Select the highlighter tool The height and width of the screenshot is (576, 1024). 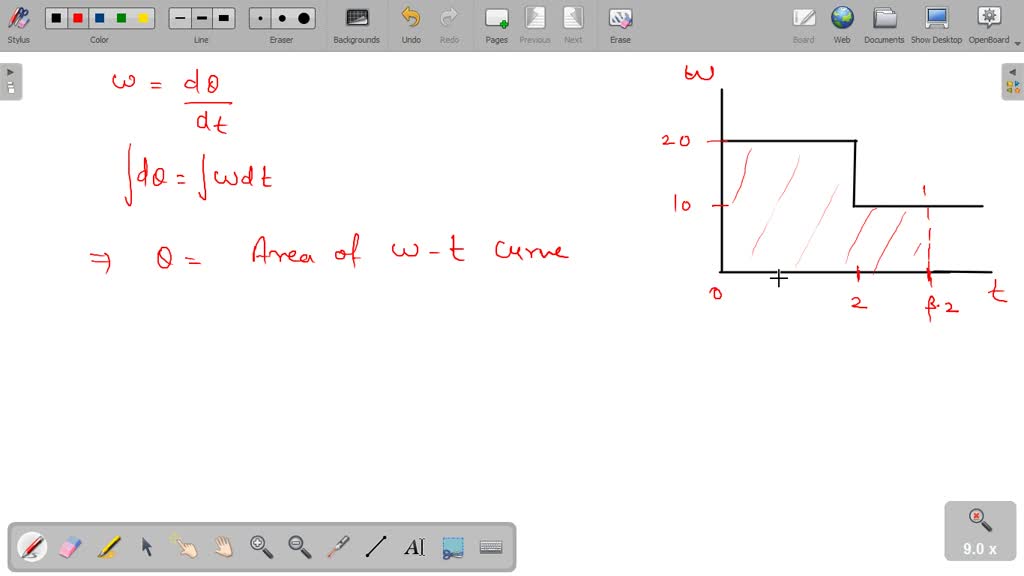click(x=108, y=547)
